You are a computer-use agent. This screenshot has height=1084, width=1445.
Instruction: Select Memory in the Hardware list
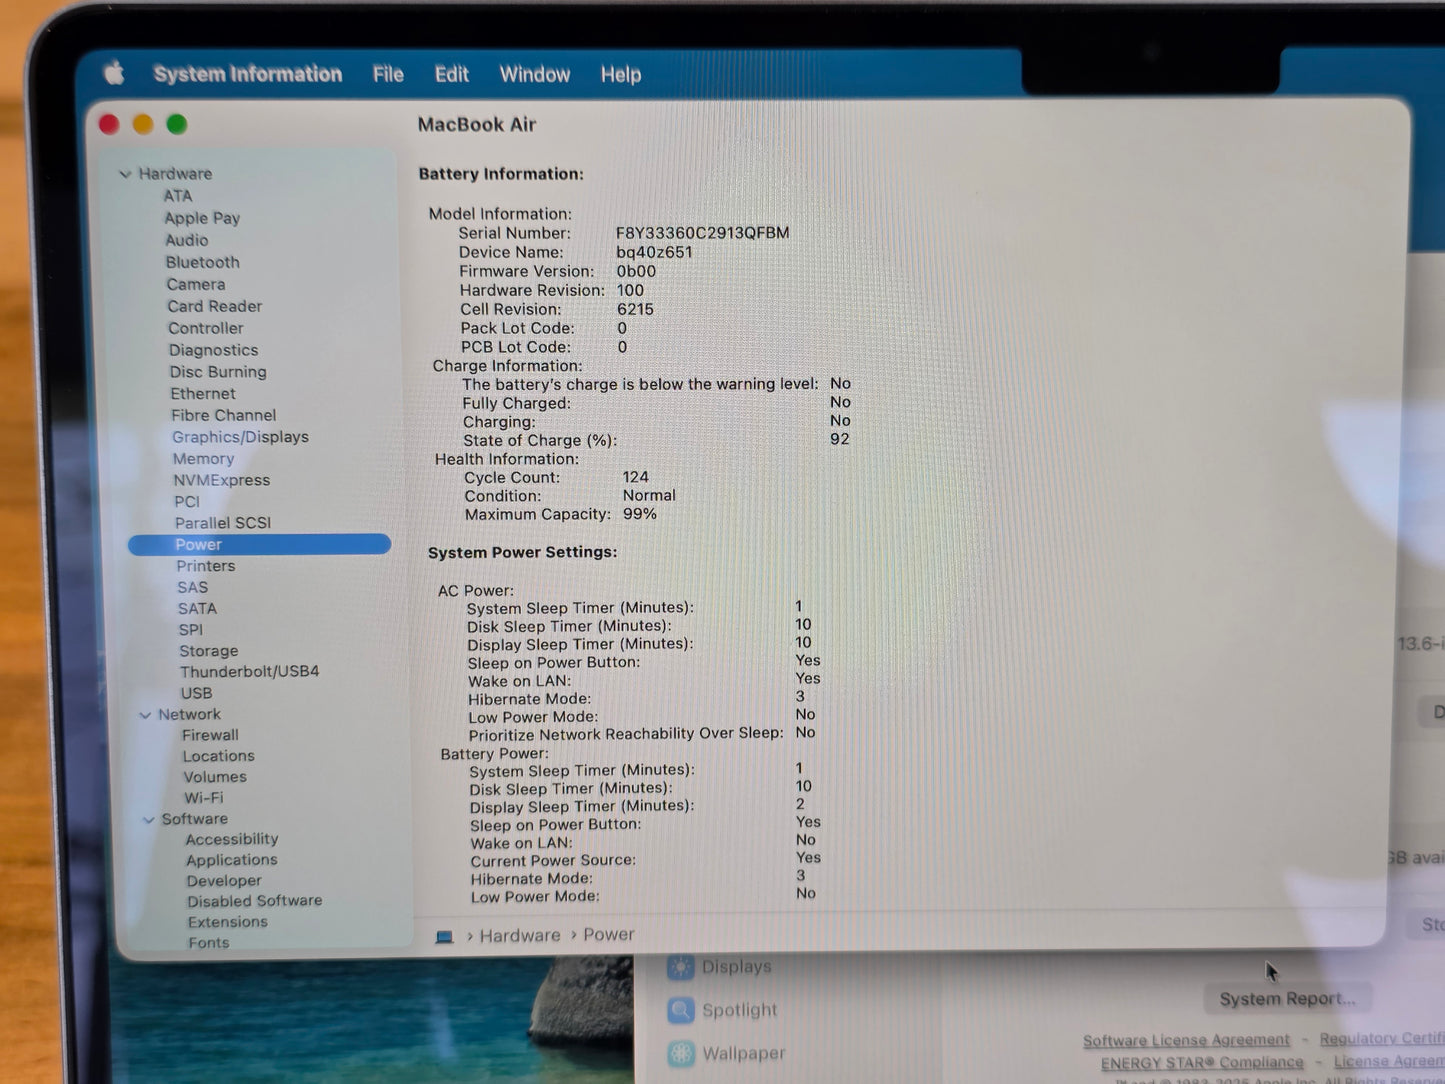(x=203, y=458)
